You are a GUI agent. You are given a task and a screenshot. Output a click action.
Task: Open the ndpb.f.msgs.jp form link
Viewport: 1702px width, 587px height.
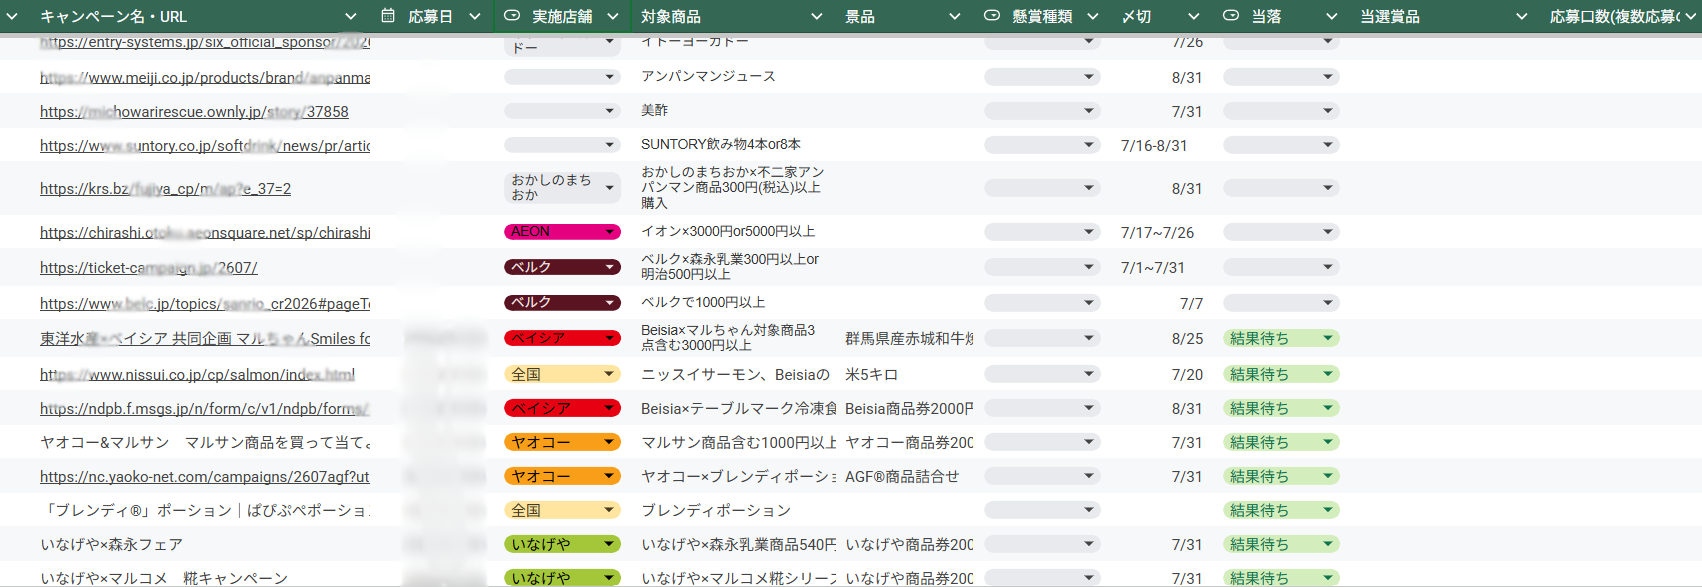coord(204,409)
